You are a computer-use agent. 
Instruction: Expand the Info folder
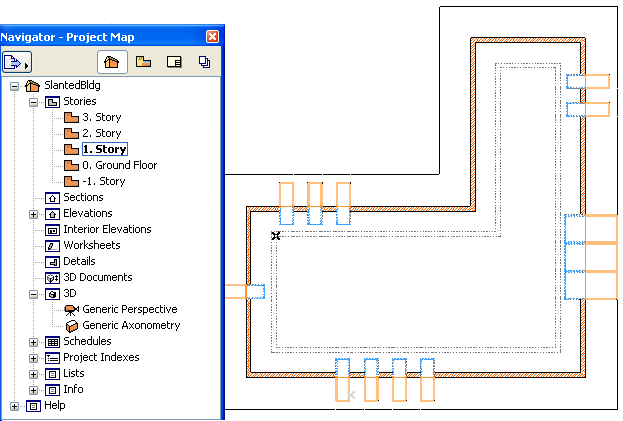[33, 390]
